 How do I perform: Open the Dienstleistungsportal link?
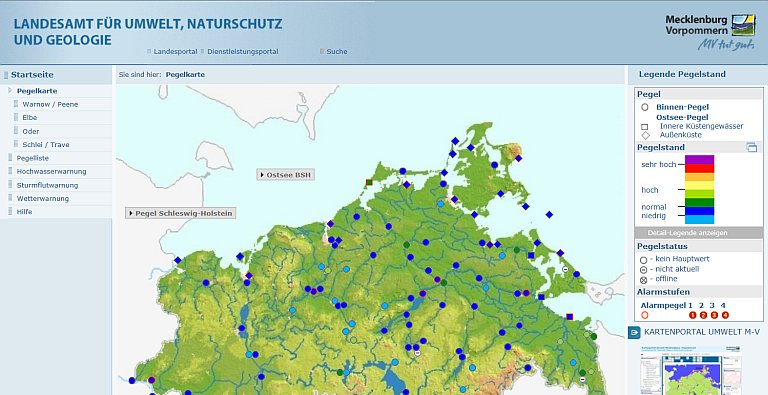pyautogui.click(x=242, y=51)
